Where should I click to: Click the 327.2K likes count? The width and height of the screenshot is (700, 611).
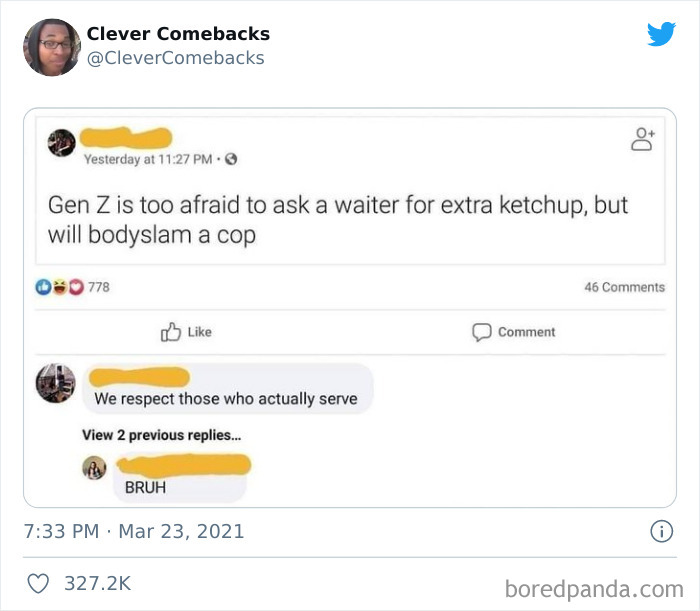(x=98, y=582)
